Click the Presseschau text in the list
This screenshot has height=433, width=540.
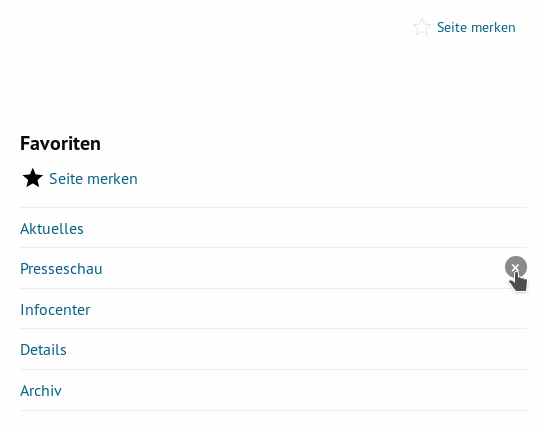click(x=61, y=268)
